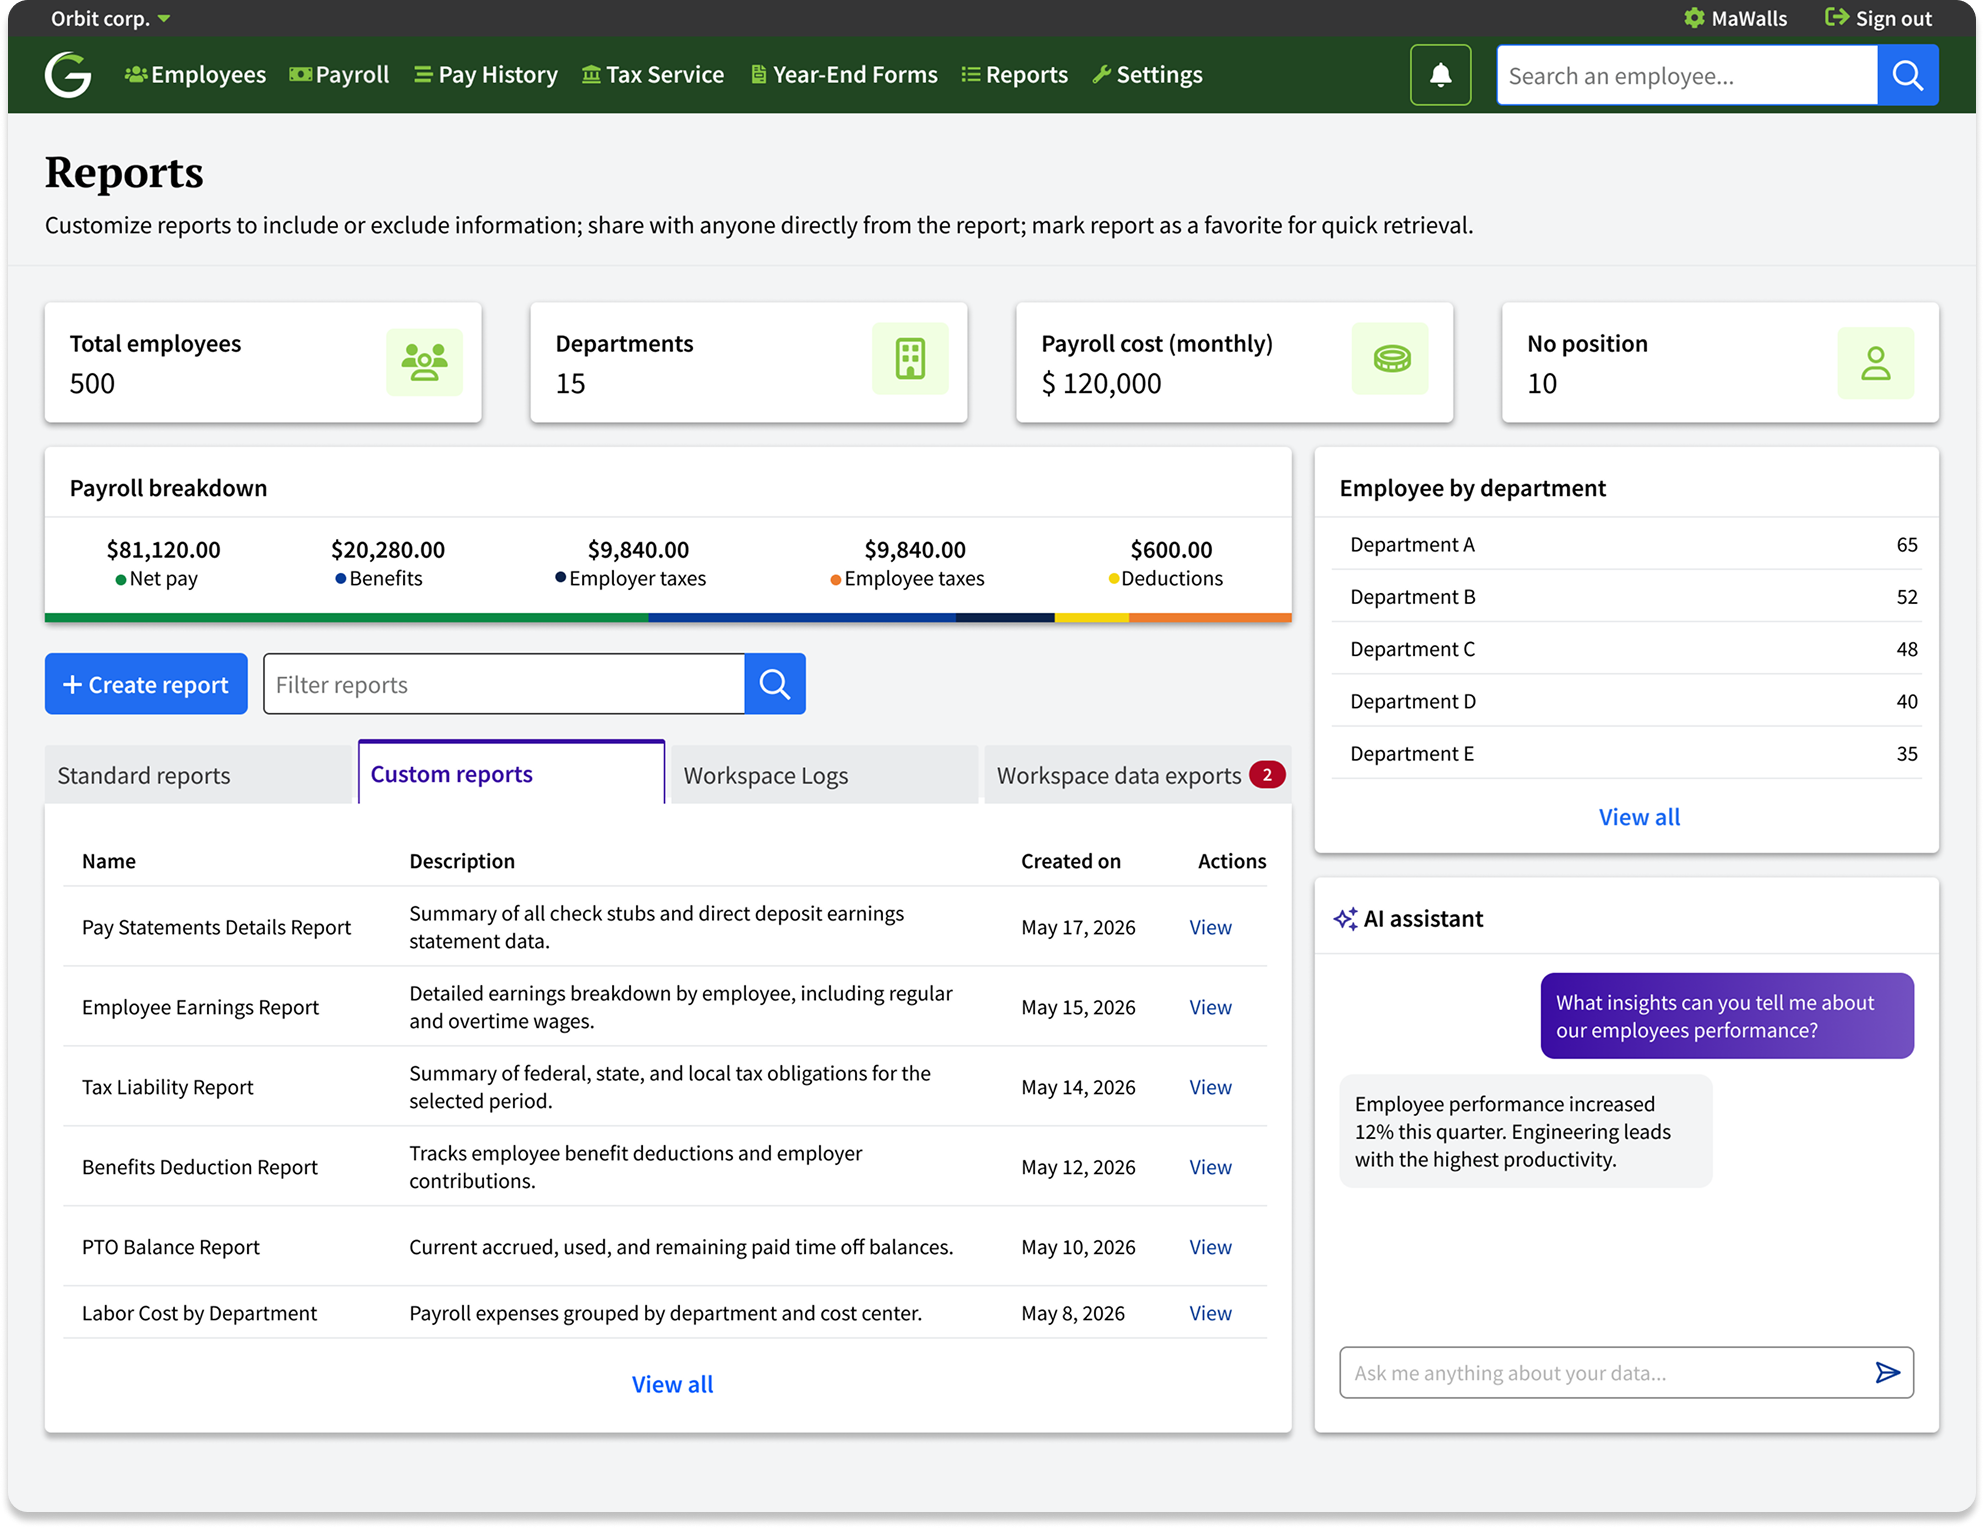Click the Payroll cost coin icon
Screen dimensions: 1984x1528
tap(1391, 358)
